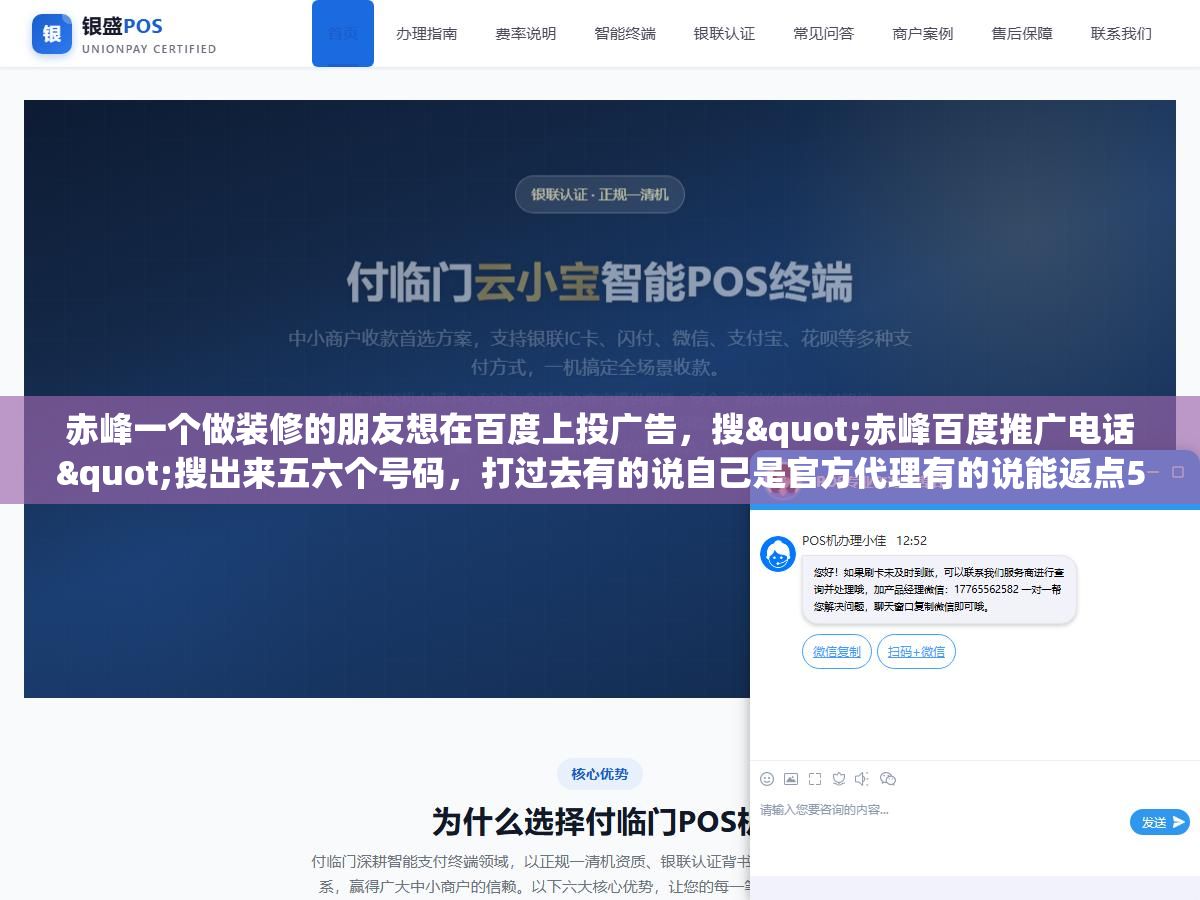Screen dimensions: 1200x900
Task: Click the POS机办理小佳 agent name
Action: click(x=844, y=541)
